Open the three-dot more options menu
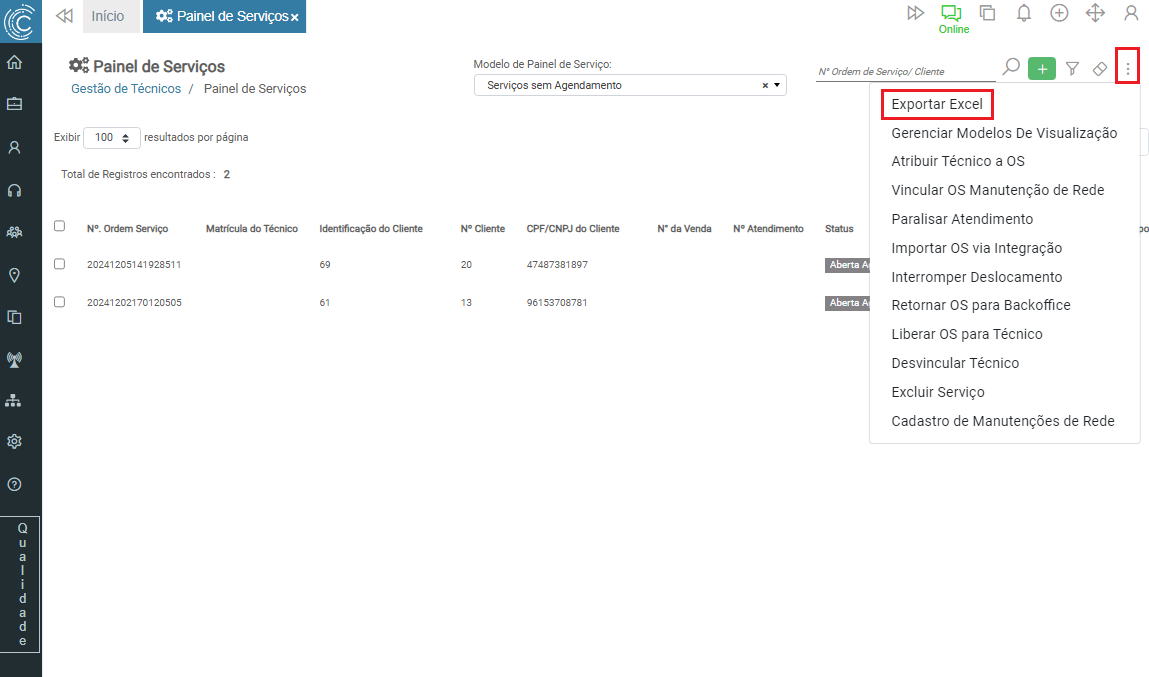The width and height of the screenshot is (1149, 677). tap(1128, 69)
